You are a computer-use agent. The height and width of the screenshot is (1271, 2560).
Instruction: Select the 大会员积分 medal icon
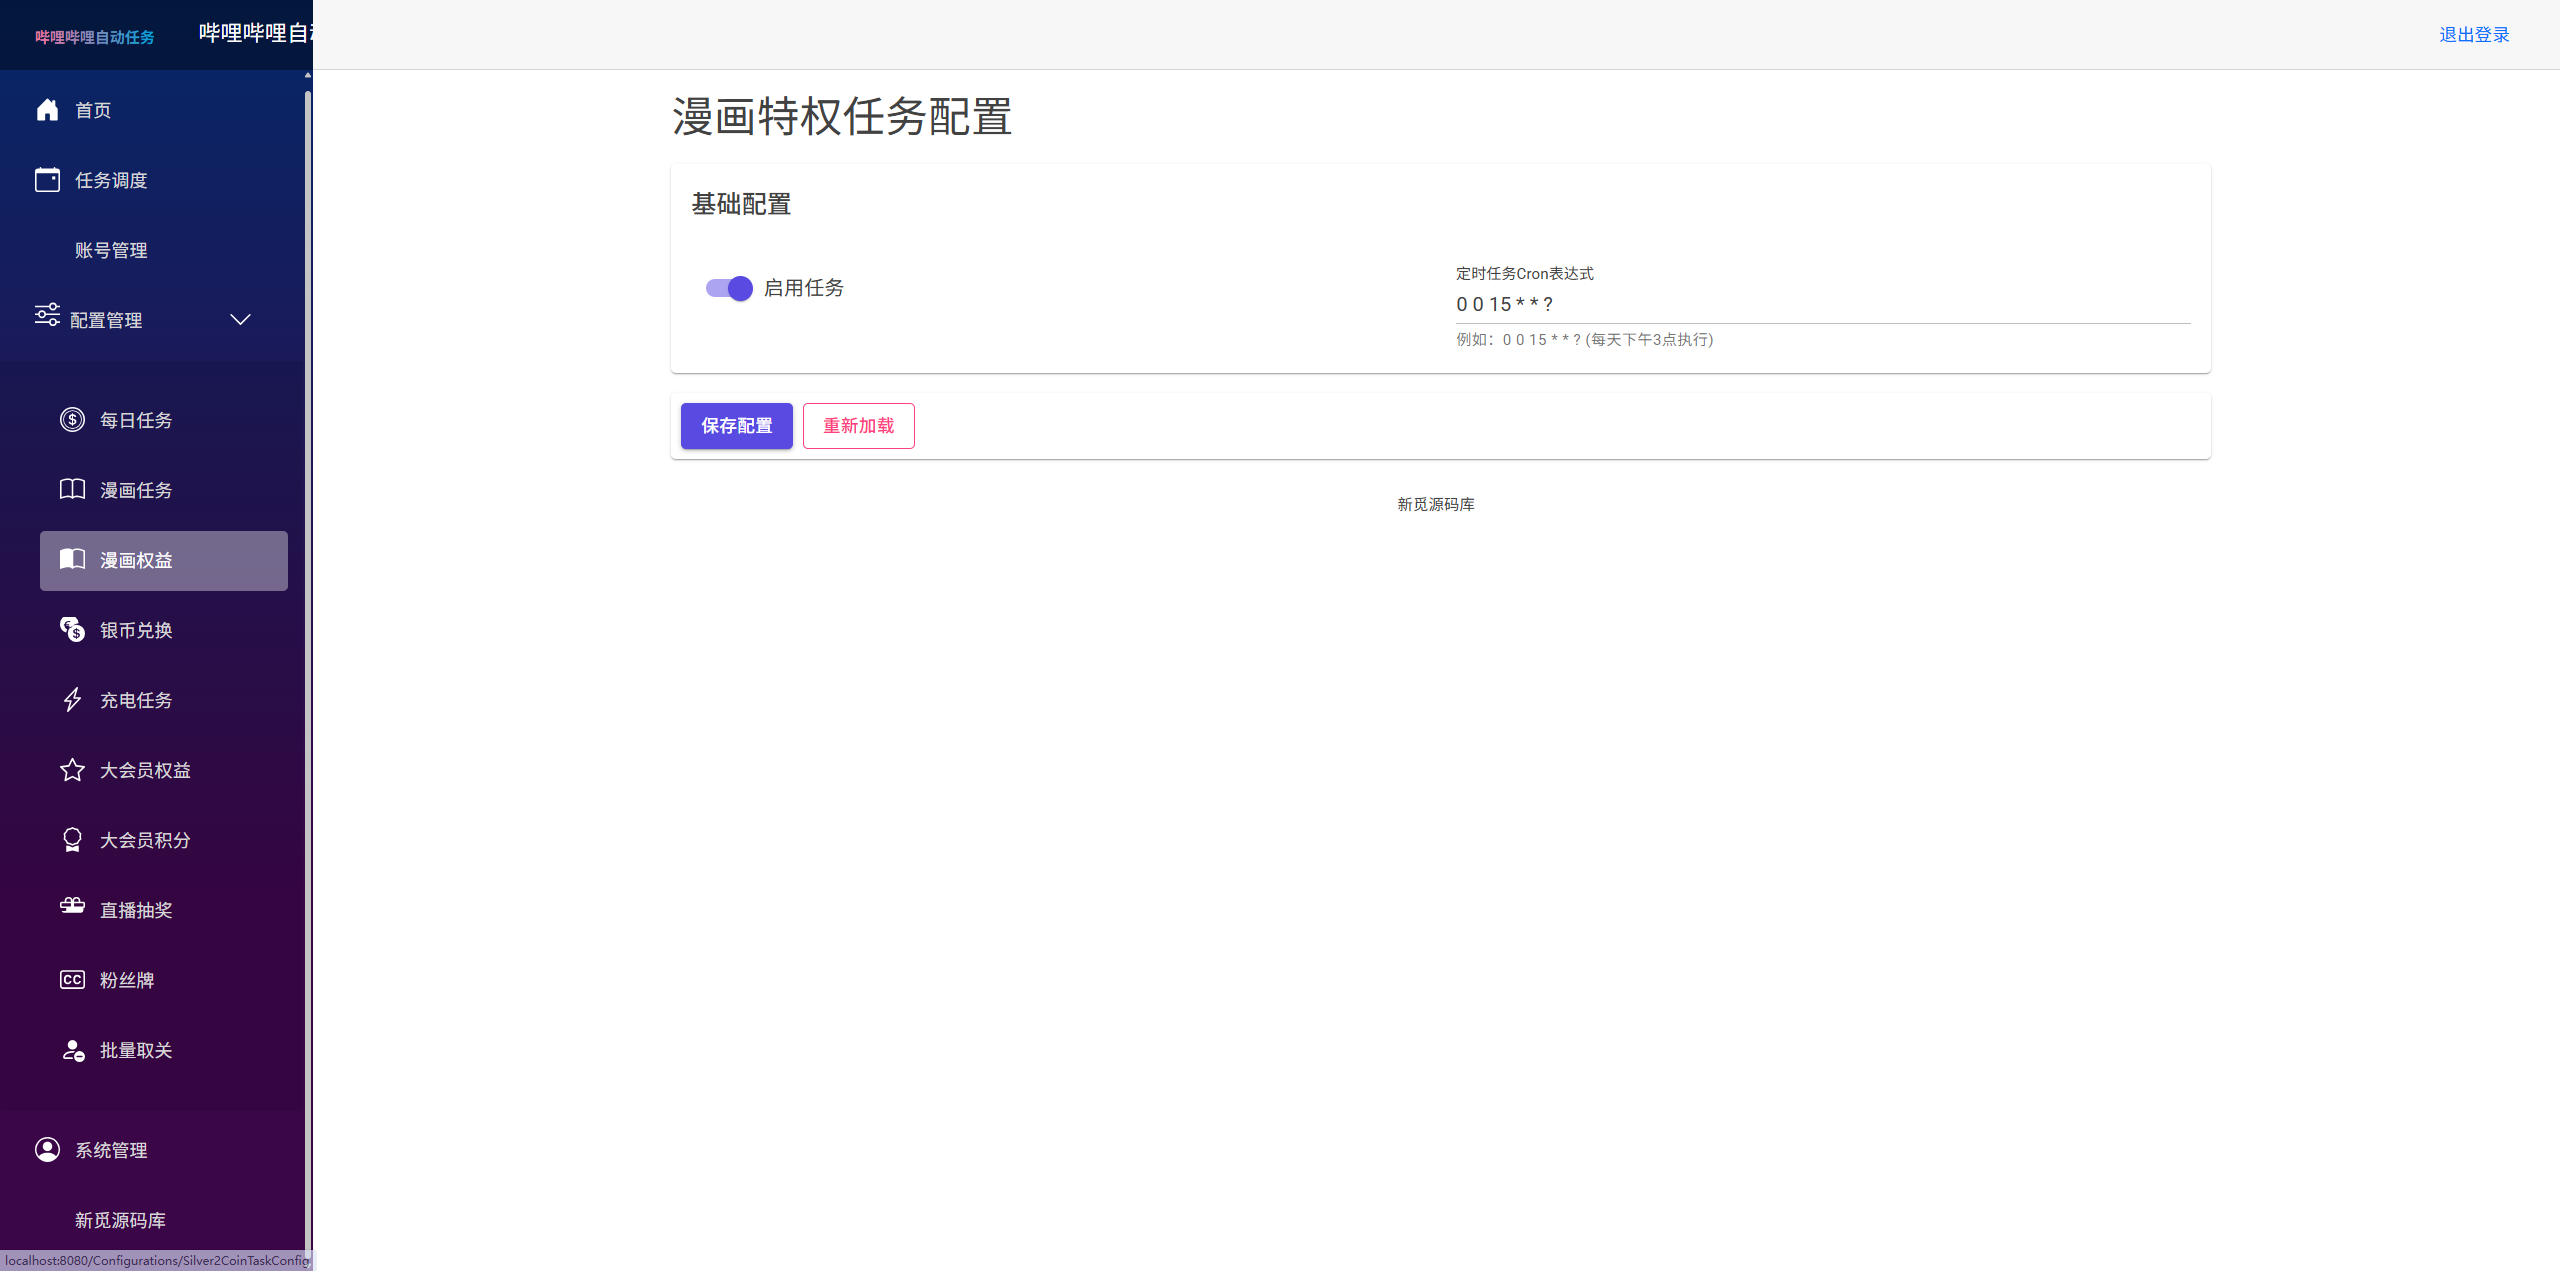point(71,839)
